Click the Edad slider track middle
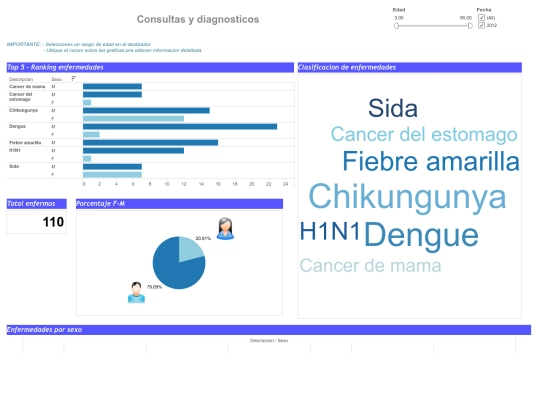The height and width of the screenshot is (405, 540). tap(433, 26)
